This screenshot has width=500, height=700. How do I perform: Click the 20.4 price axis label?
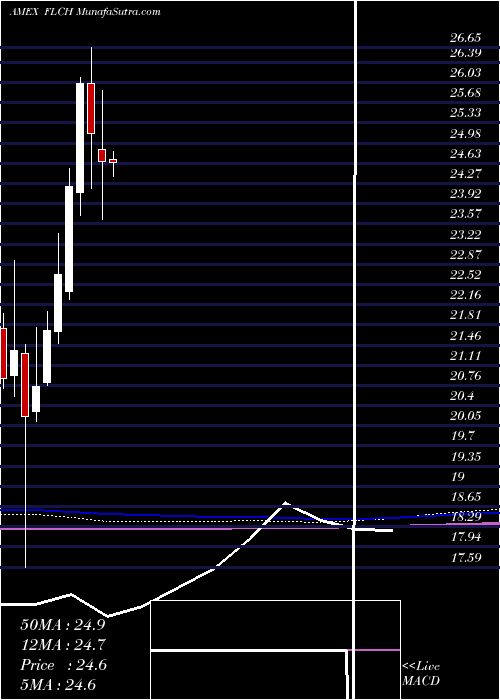coord(462,396)
